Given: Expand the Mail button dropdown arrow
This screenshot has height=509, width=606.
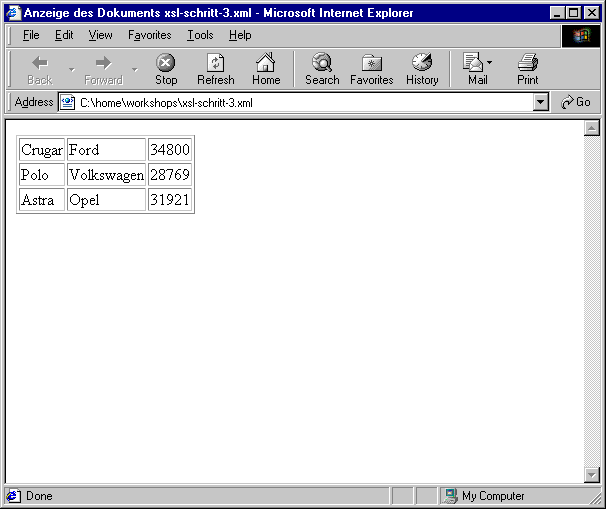Looking at the screenshot, I should pos(489,62).
